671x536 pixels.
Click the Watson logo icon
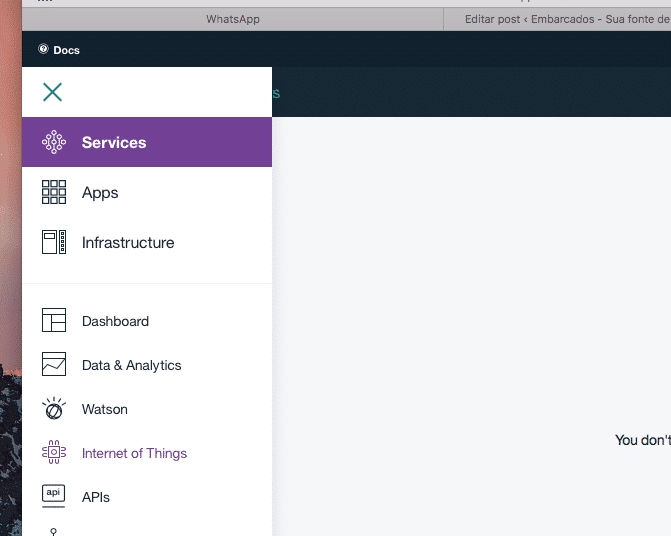click(x=54, y=409)
